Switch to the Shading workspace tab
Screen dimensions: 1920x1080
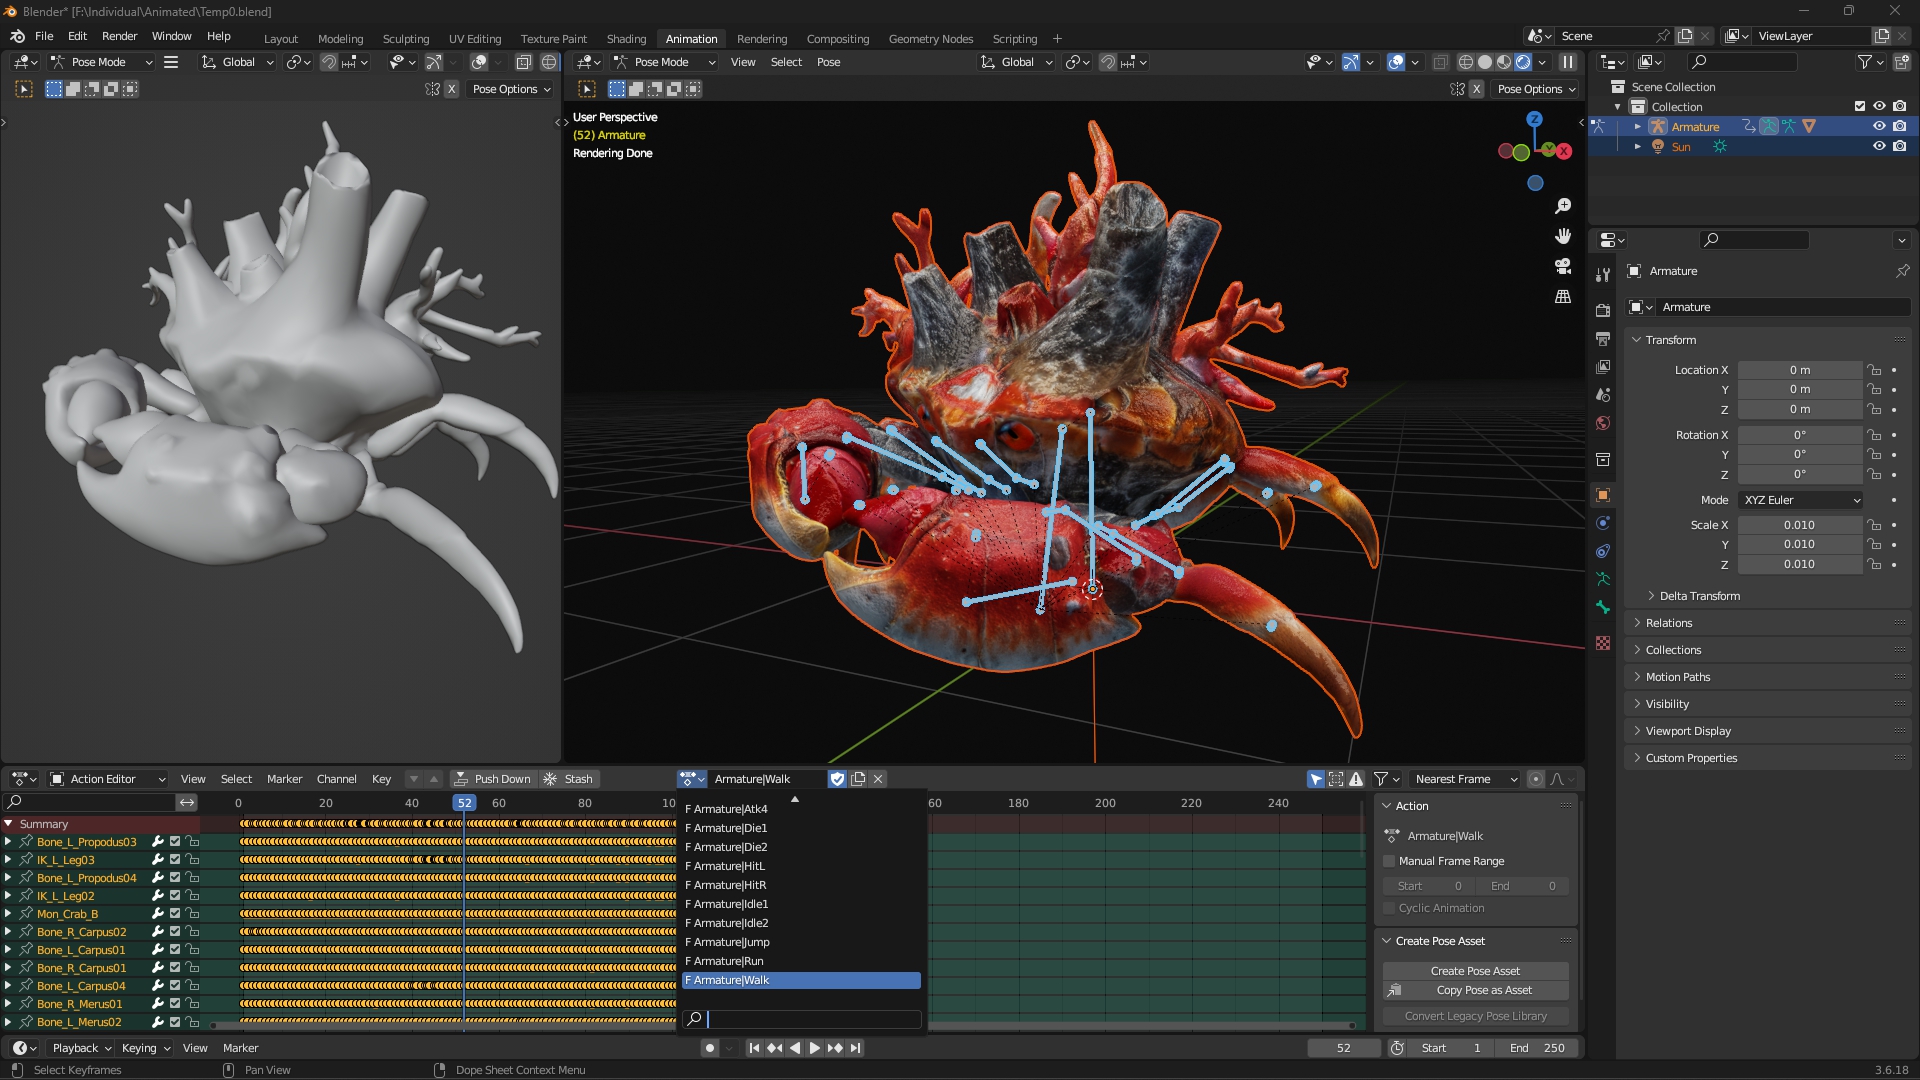point(626,39)
